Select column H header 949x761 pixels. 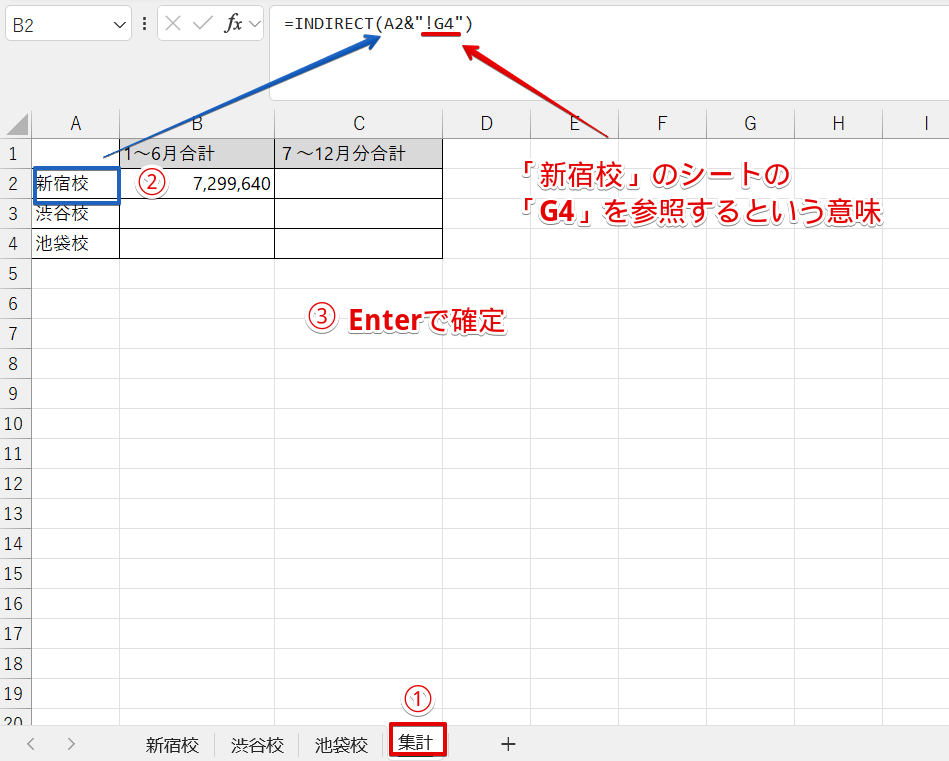(838, 124)
